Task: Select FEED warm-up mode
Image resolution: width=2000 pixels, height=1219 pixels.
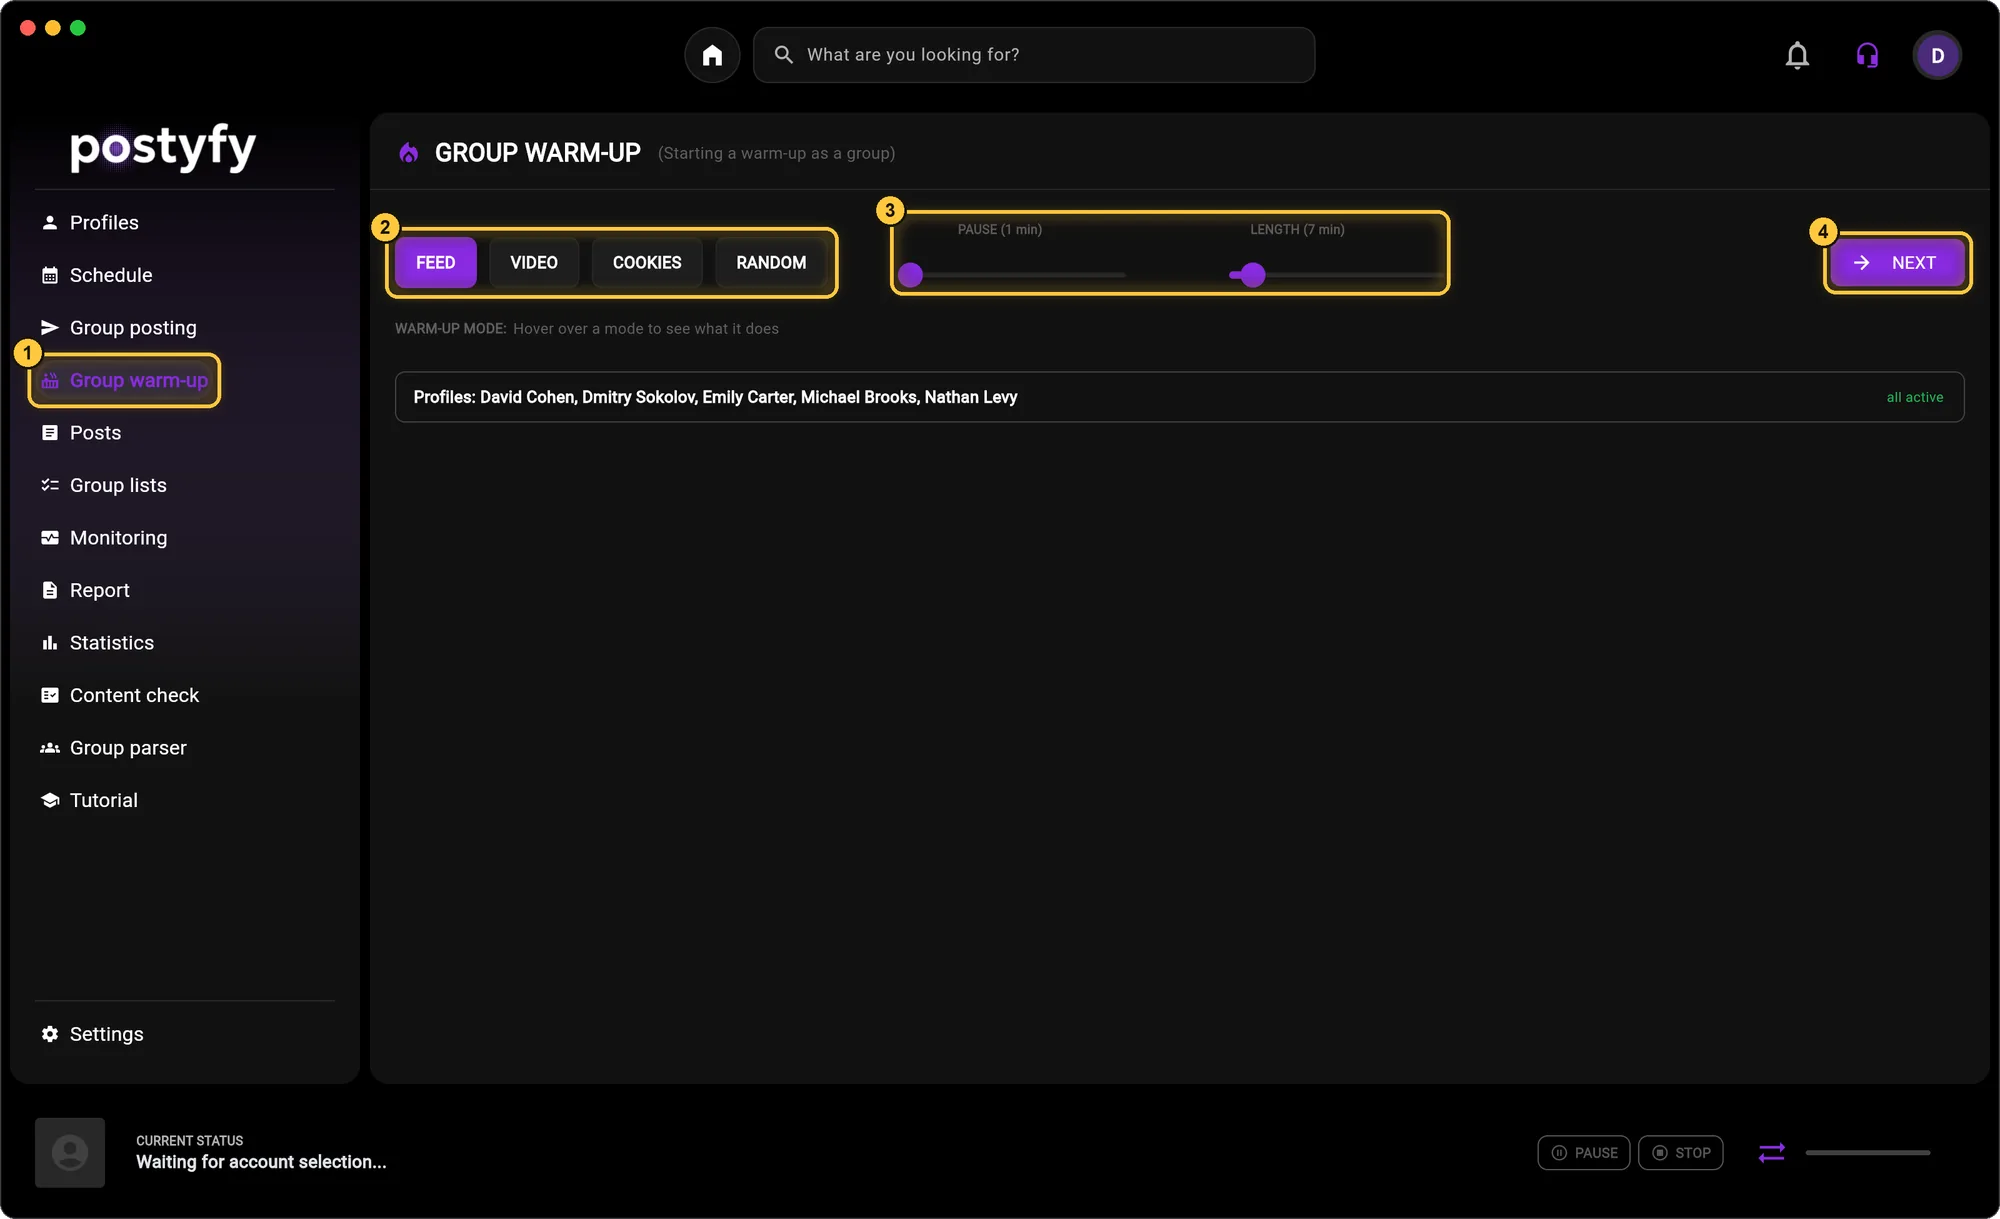Action: (436, 263)
